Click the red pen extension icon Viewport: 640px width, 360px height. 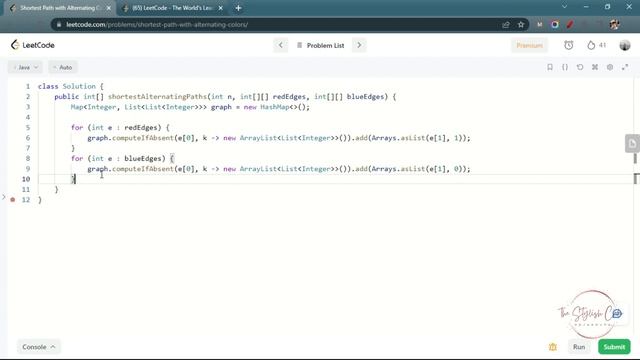[x=570, y=24]
